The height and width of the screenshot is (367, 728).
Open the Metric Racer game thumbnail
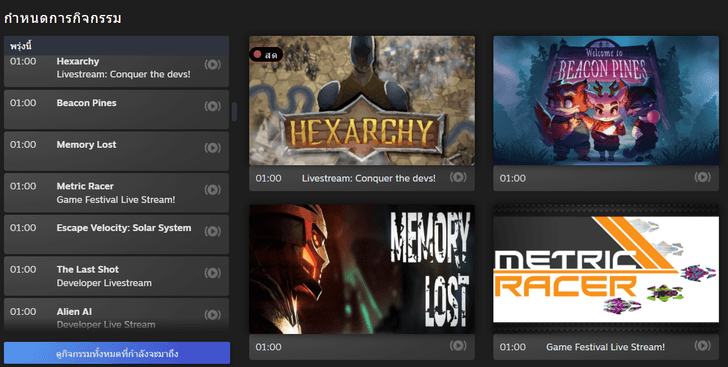pyautogui.click(x=606, y=269)
